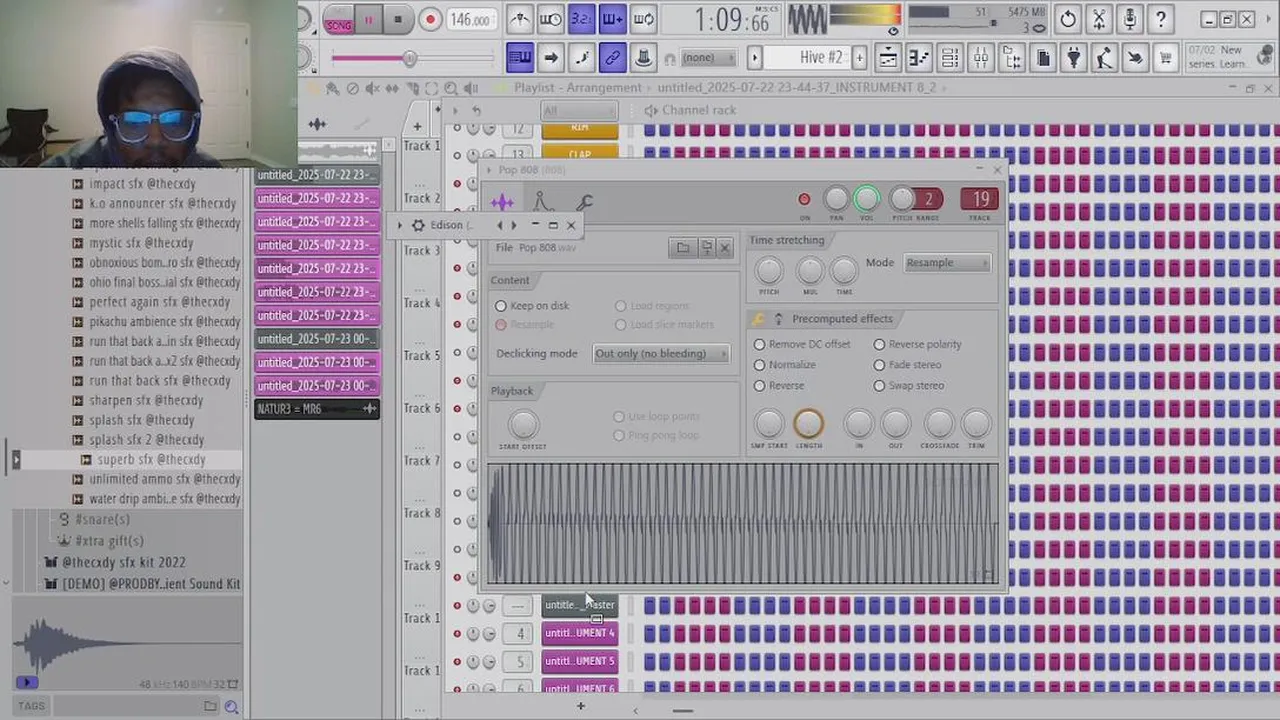Open content library shopping cart icon
Image resolution: width=1280 pixels, height=720 pixels.
click(x=1166, y=58)
